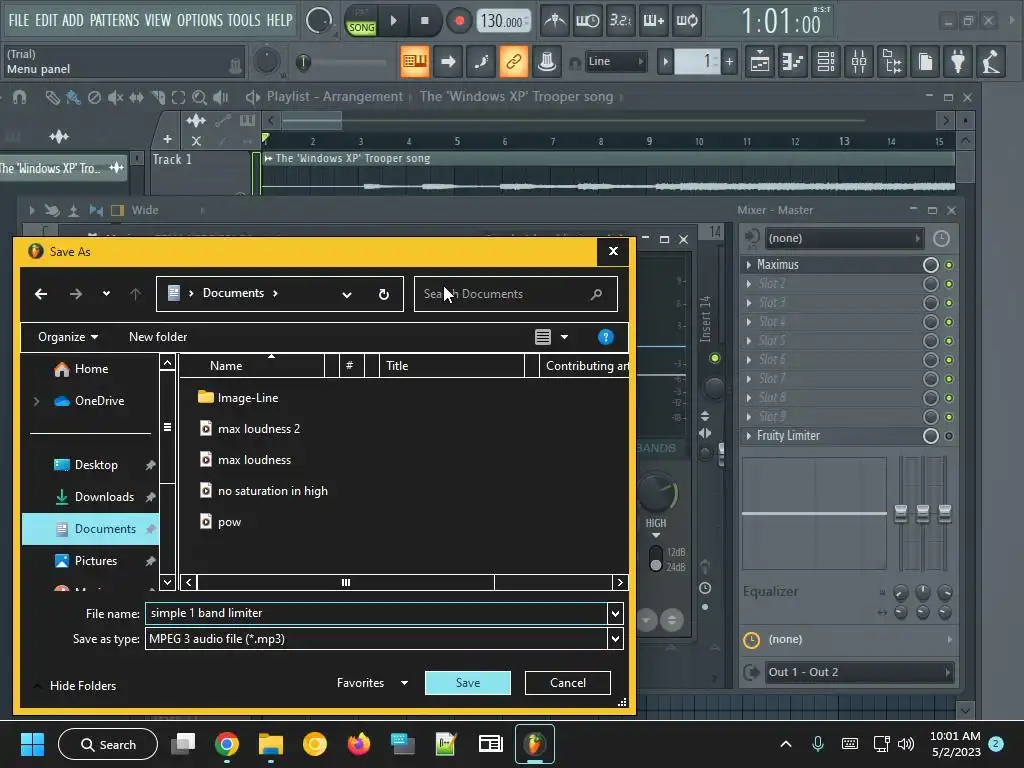Open the PATTERNS menu

114,20
